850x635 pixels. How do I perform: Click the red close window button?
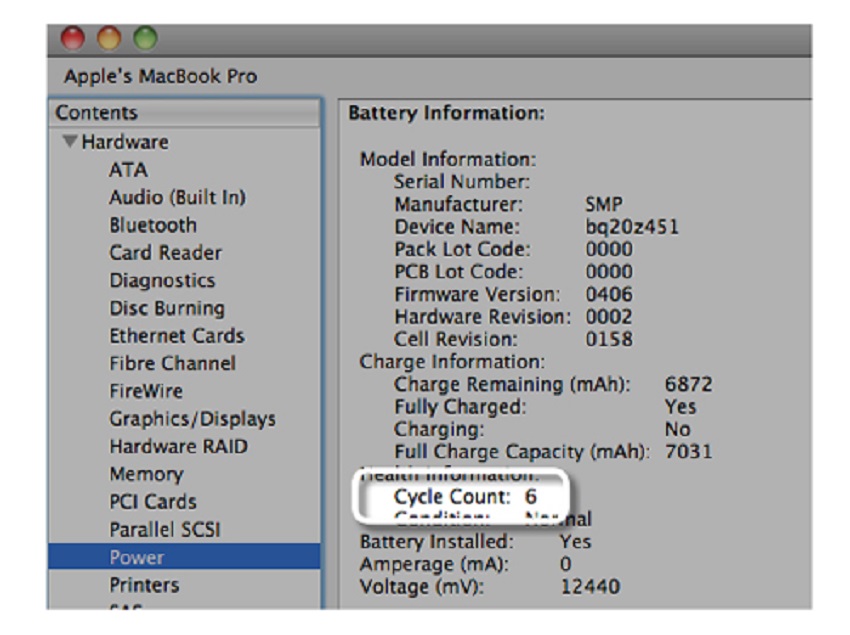coord(73,39)
